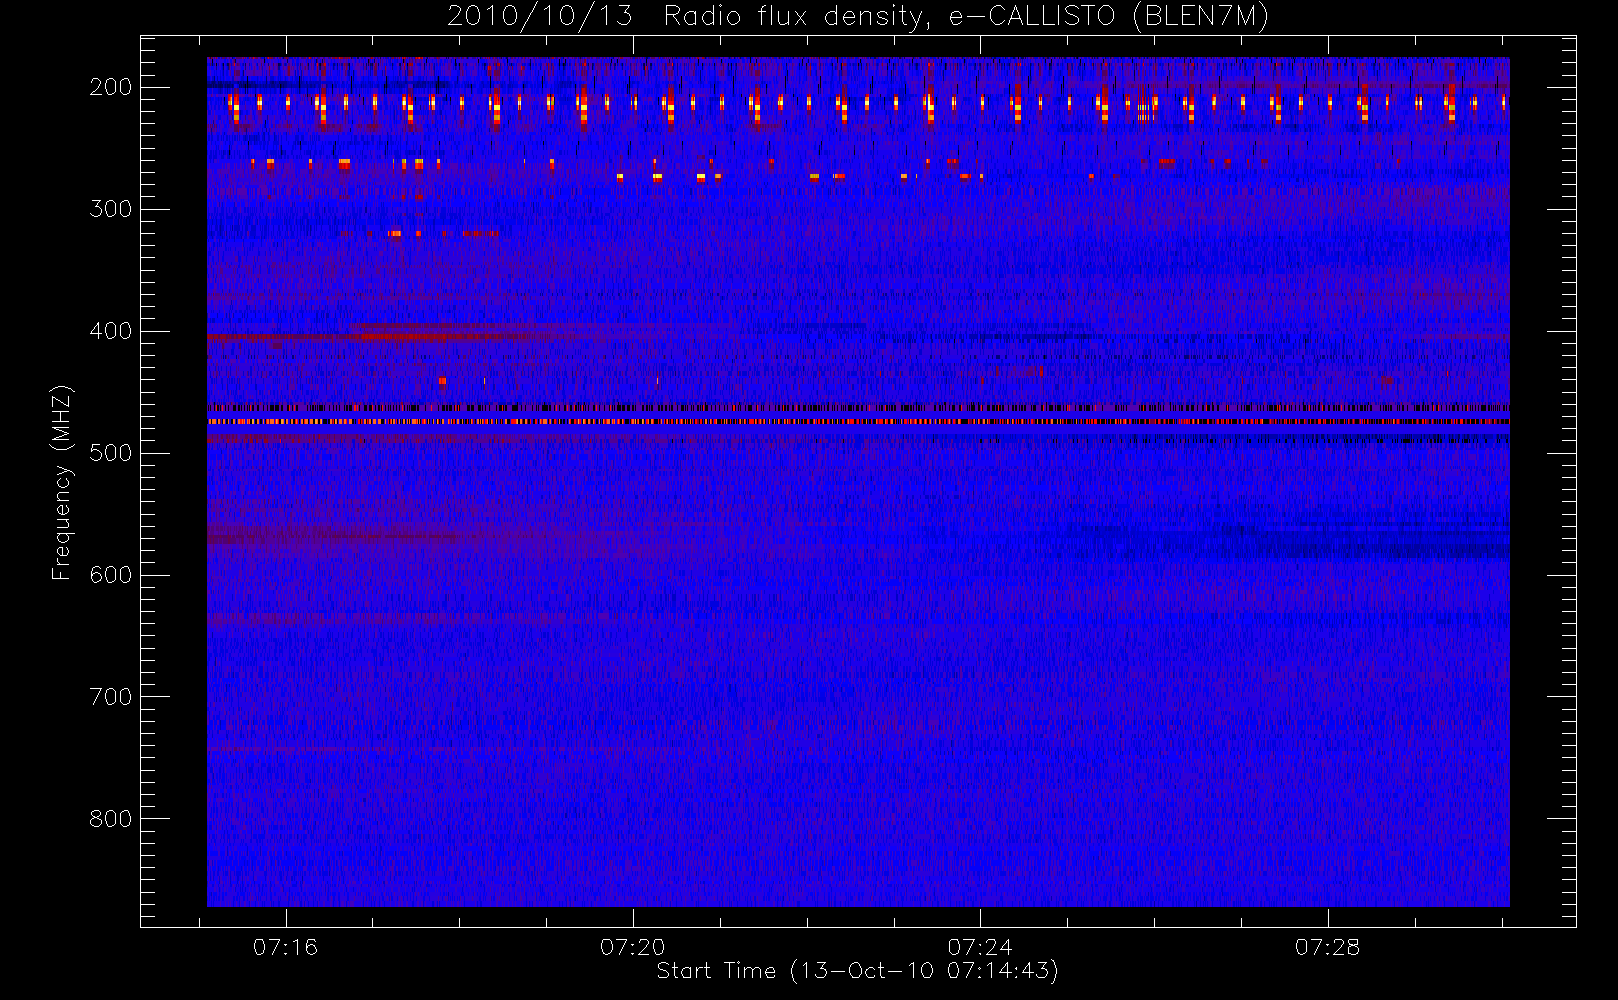Click the date "2010/10/13" in the title
The image size is (1618, 1000).
(x=540, y=17)
